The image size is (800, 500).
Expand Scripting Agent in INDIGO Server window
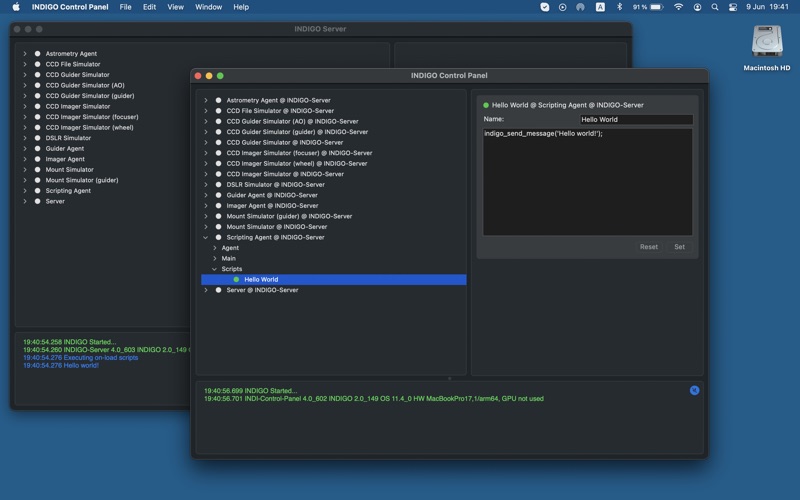(24, 191)
